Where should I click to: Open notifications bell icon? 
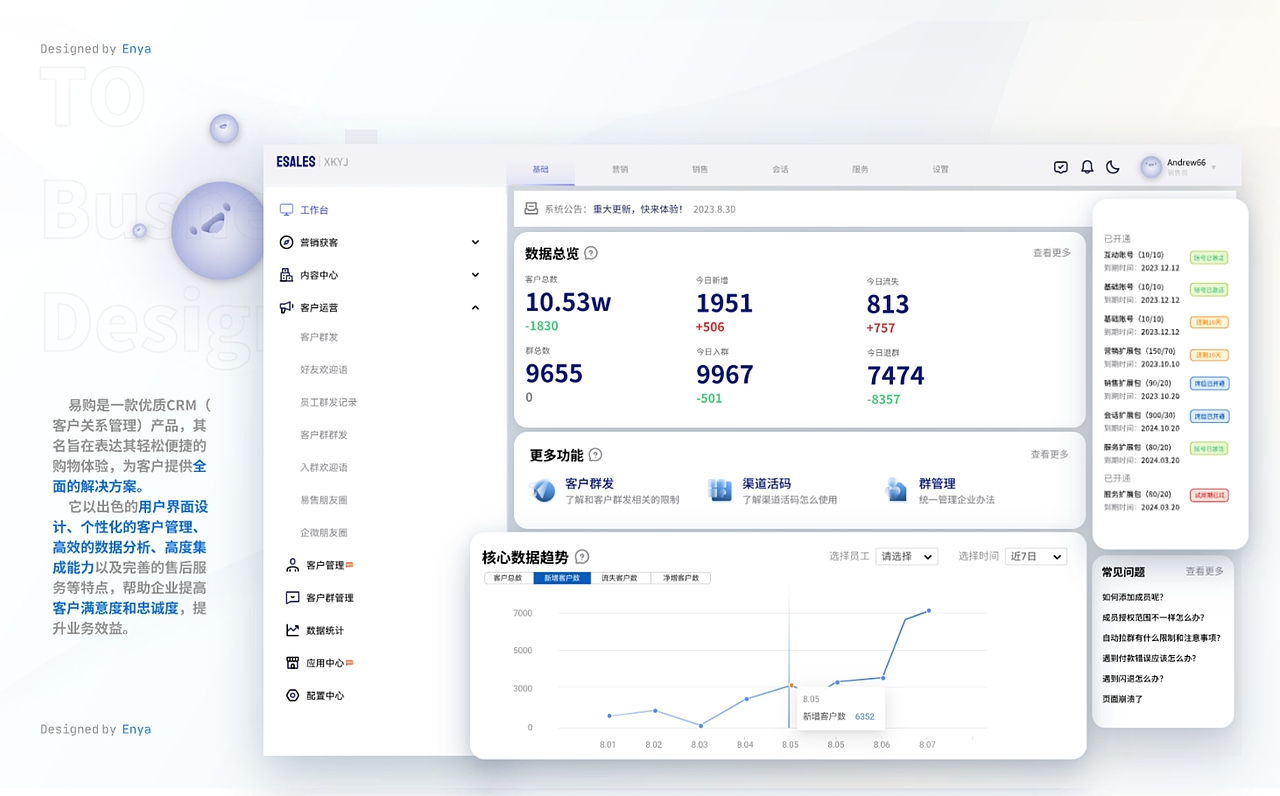[x=1087, y=167]
